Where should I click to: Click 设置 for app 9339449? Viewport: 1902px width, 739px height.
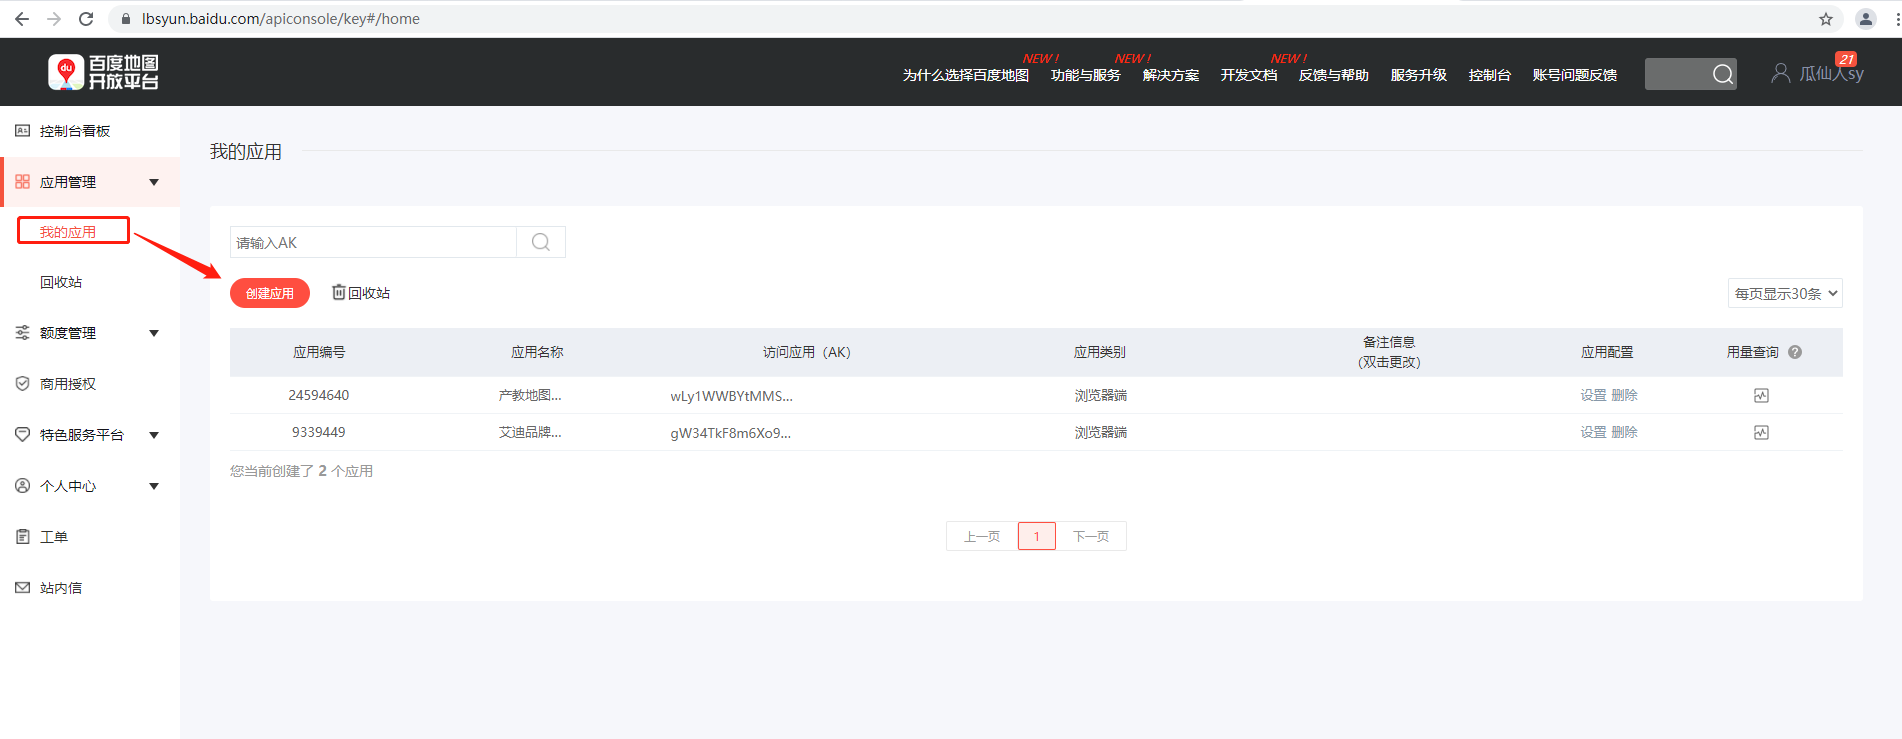tap(1593, 432)
